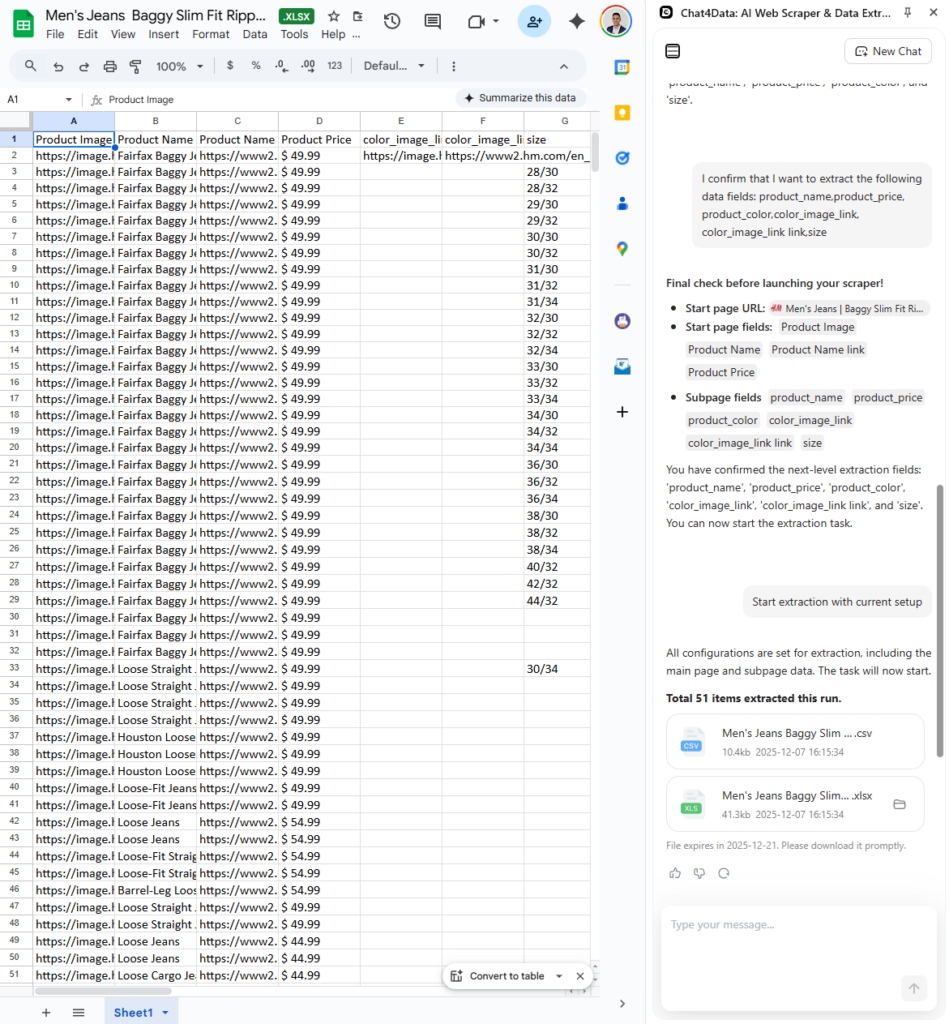Apply currency format to cells

(x=228, y=67)
